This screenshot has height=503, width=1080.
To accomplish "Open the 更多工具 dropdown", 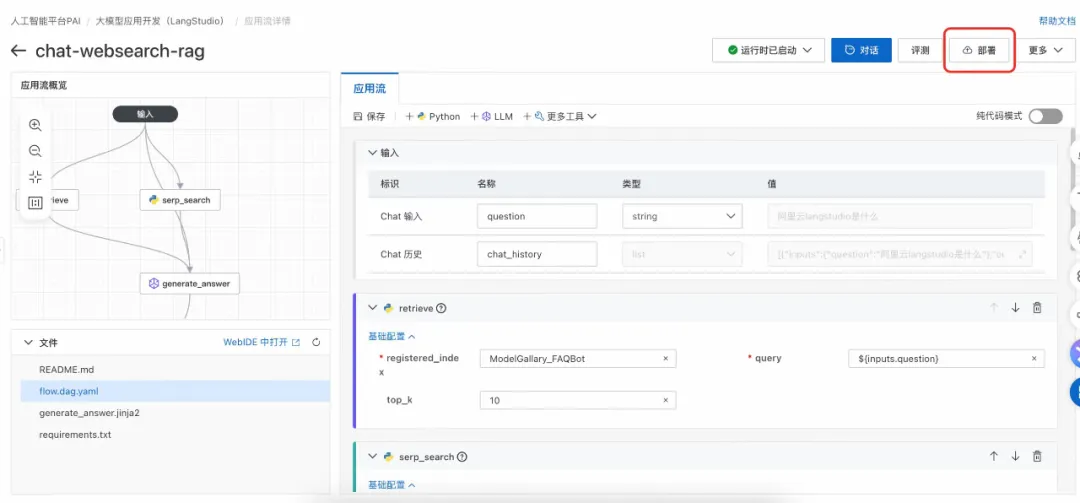I will tap(560, 116).
